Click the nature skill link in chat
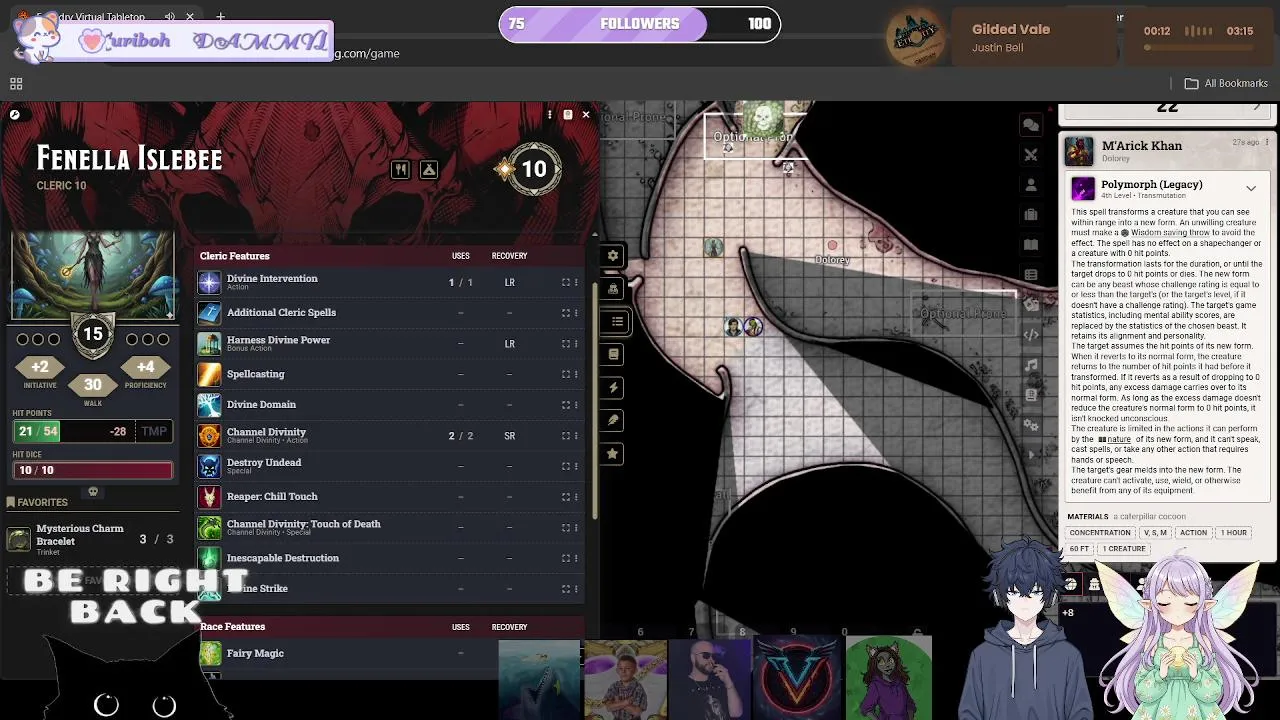Screen dimensions: 1280x720 tap(1119, 439)
